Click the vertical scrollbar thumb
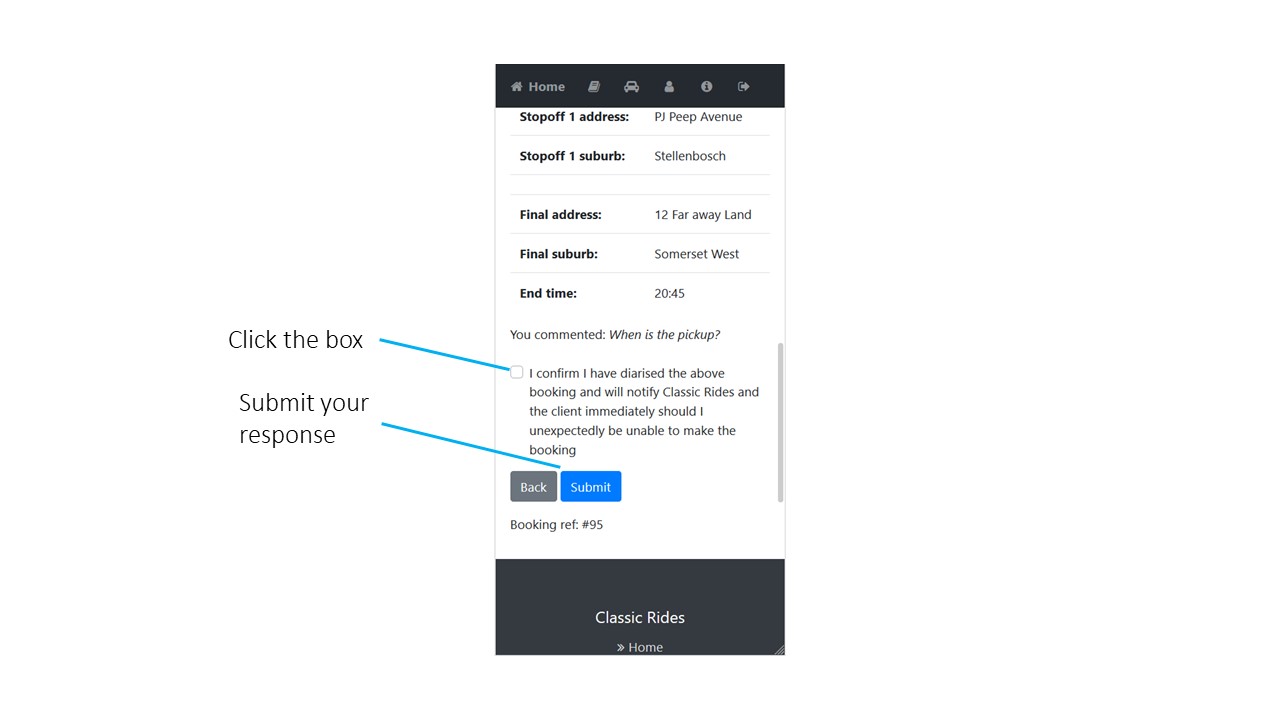The height and width of the screenshot is (720, 1280). click(x=781, y=422)
